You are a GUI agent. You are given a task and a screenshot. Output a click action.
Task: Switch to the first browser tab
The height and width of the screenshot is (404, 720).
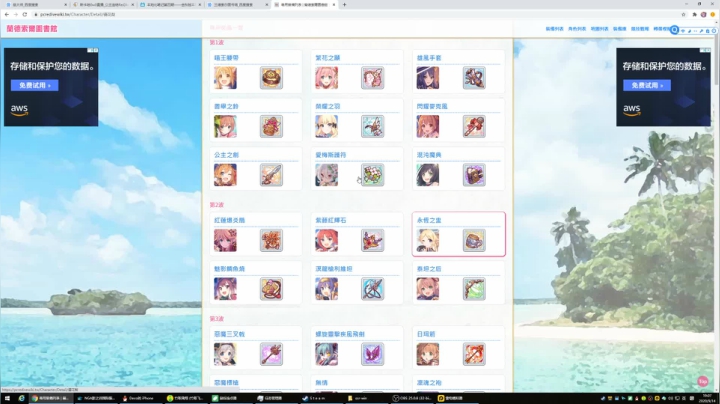point(36,5)
